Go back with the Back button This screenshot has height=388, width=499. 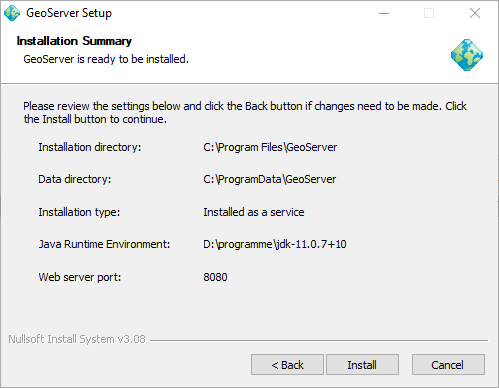tap(287, 365)
